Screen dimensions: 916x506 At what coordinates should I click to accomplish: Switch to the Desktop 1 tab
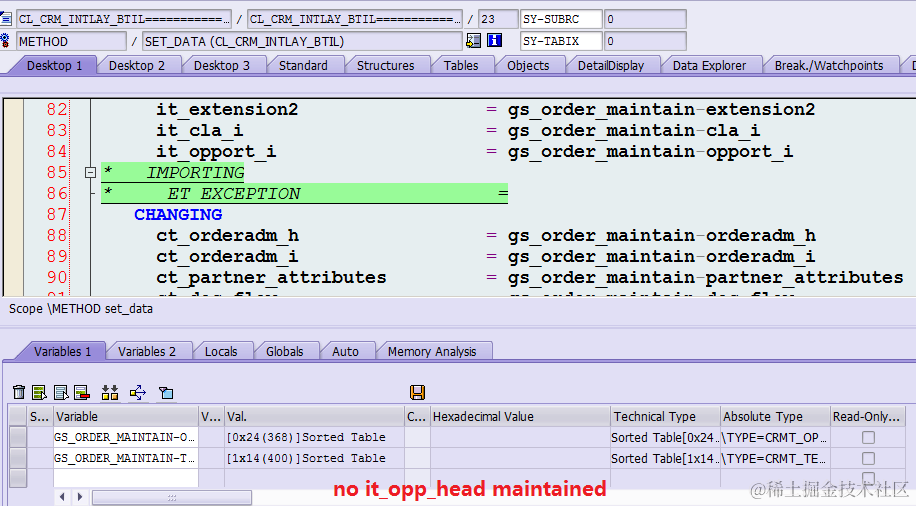(x=54, y=65)
